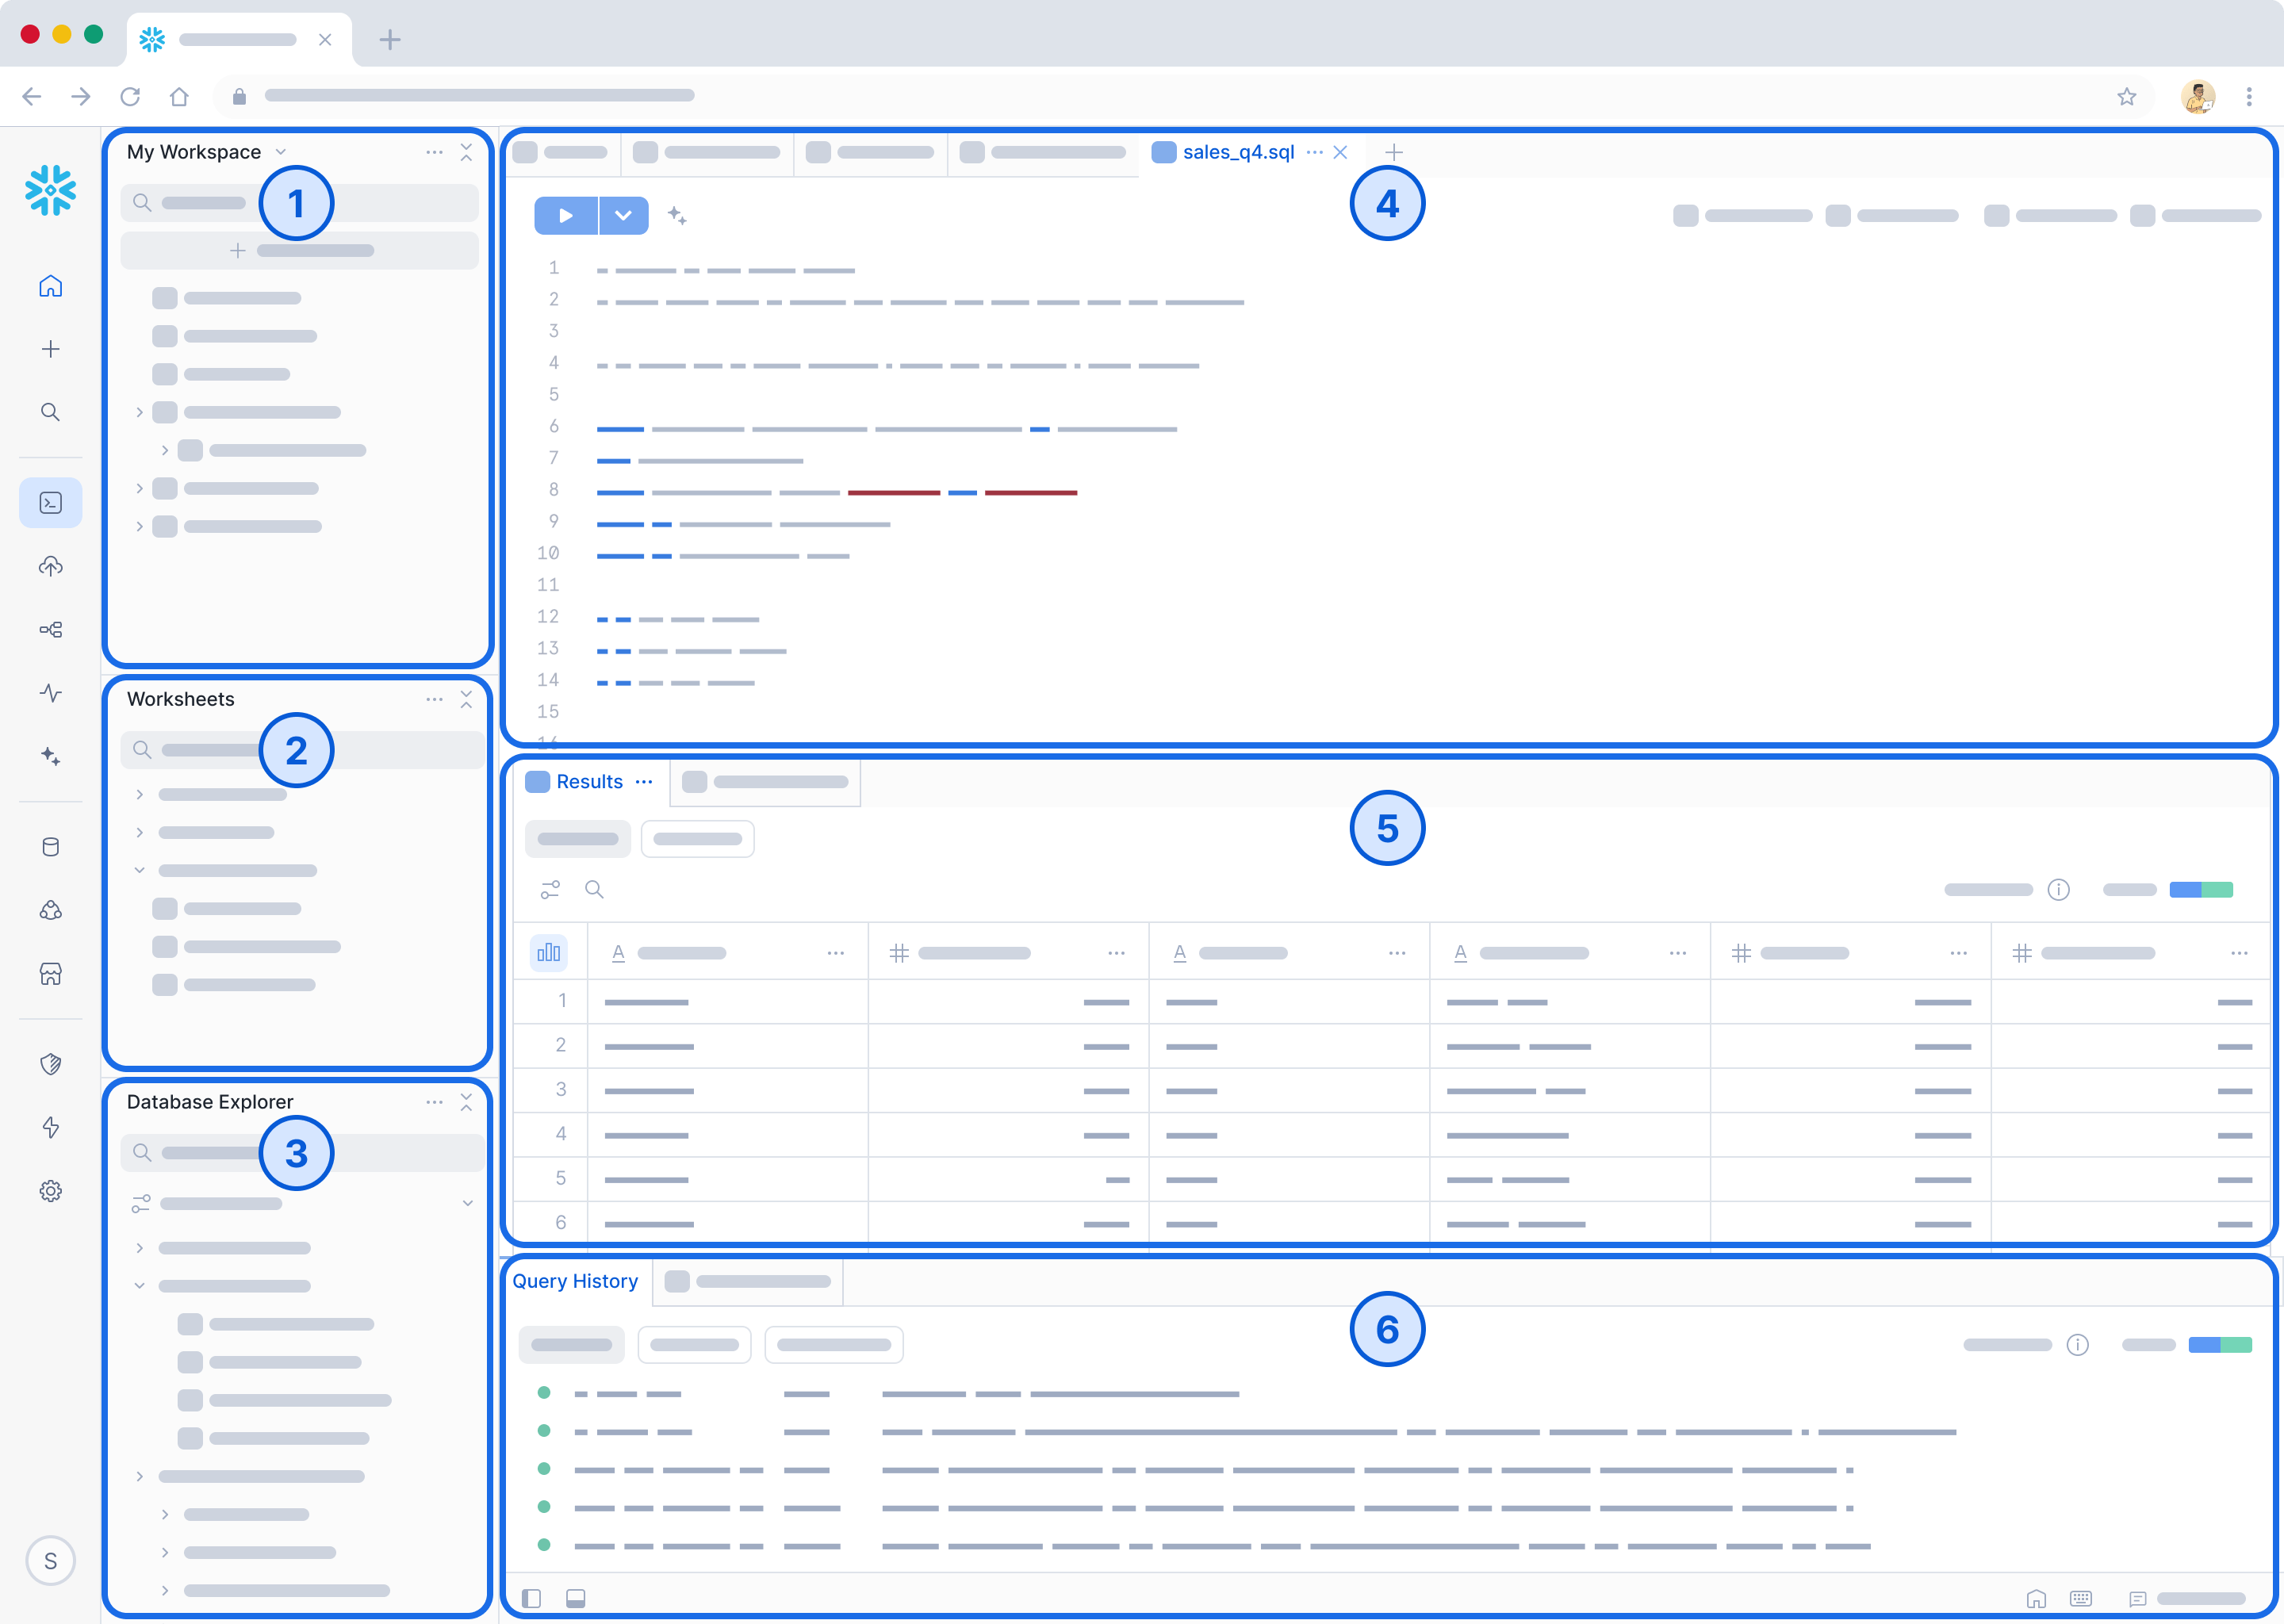Open the My Workspace title dropdown
Viewport: 2284px width, 1624px height.
281,151
